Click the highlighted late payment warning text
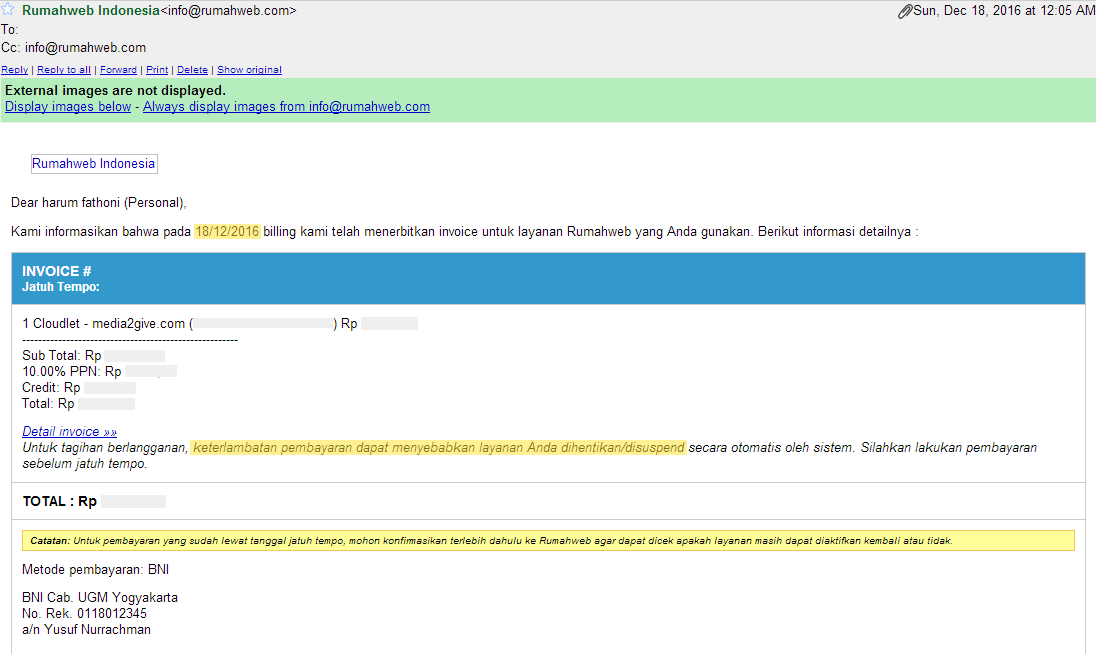The width and height of the screenshot is (1096, 654). tap(439, 448)
